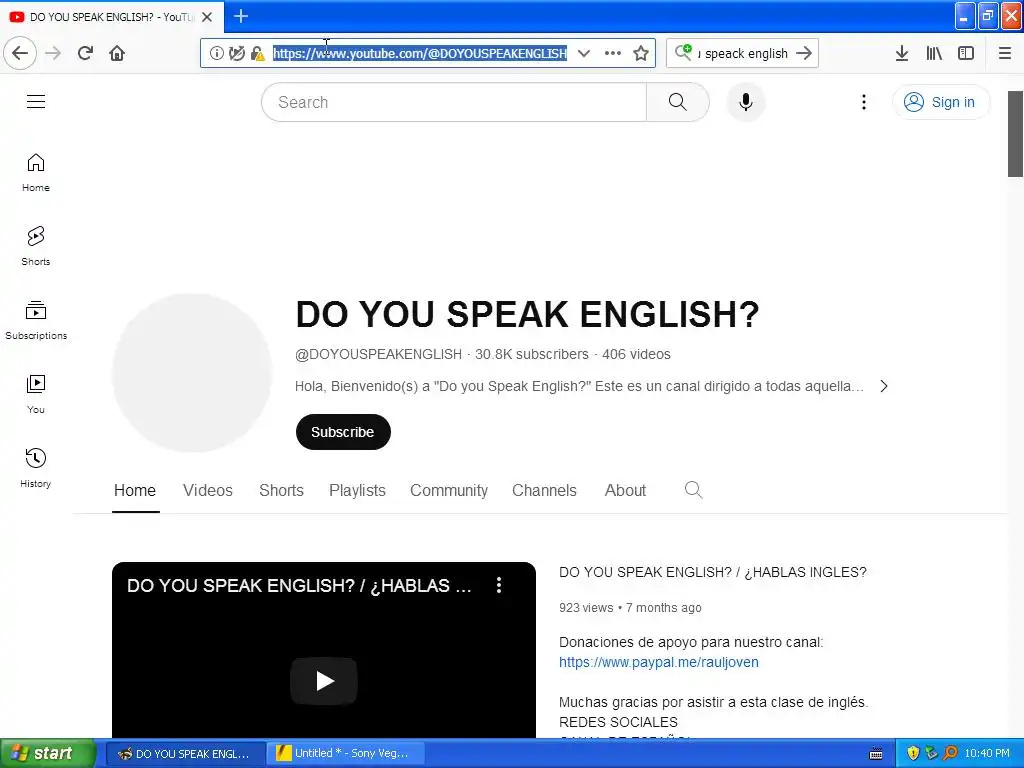The image size is (1024, 768).
Task: Click the address bar URL
Action: [x=420, y=54]
